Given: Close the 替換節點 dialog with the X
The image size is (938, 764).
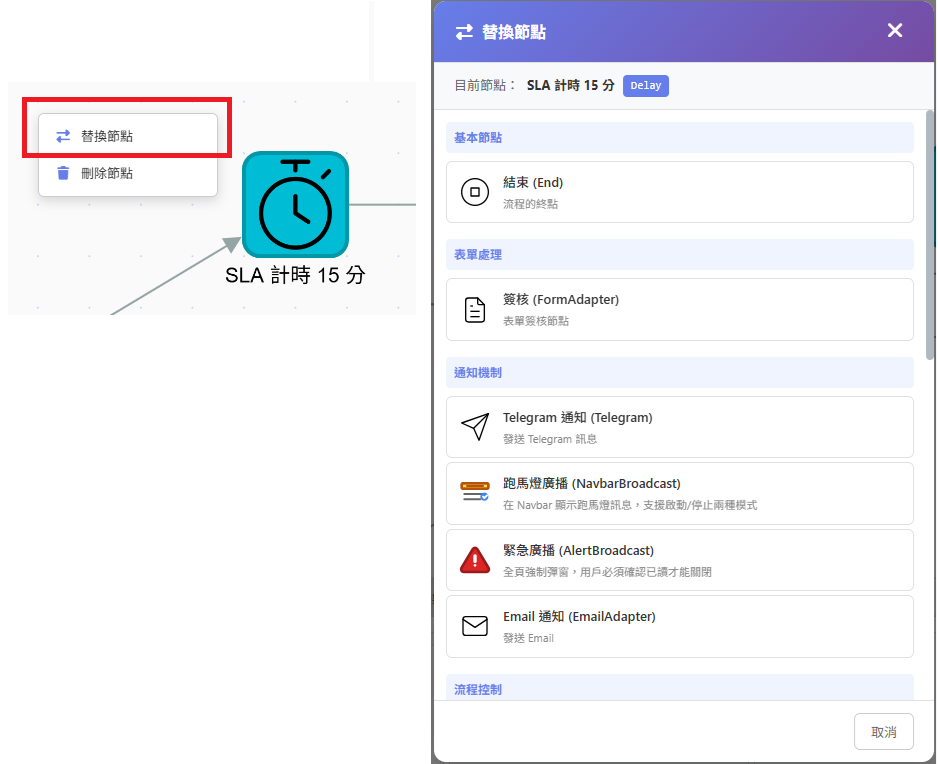Looking at the screenshot, I should point(895,31).
